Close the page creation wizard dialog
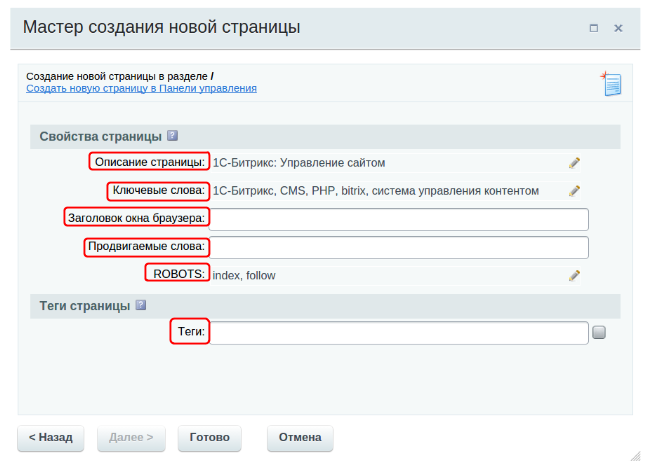The width and height of the screenshot is (647, 464). click(619, 28)
